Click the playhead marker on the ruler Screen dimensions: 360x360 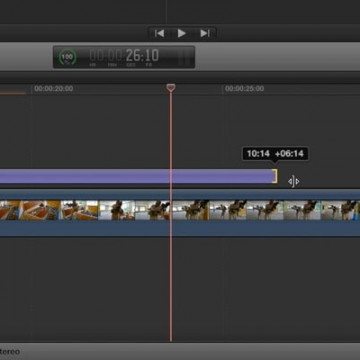pos(171,88)
